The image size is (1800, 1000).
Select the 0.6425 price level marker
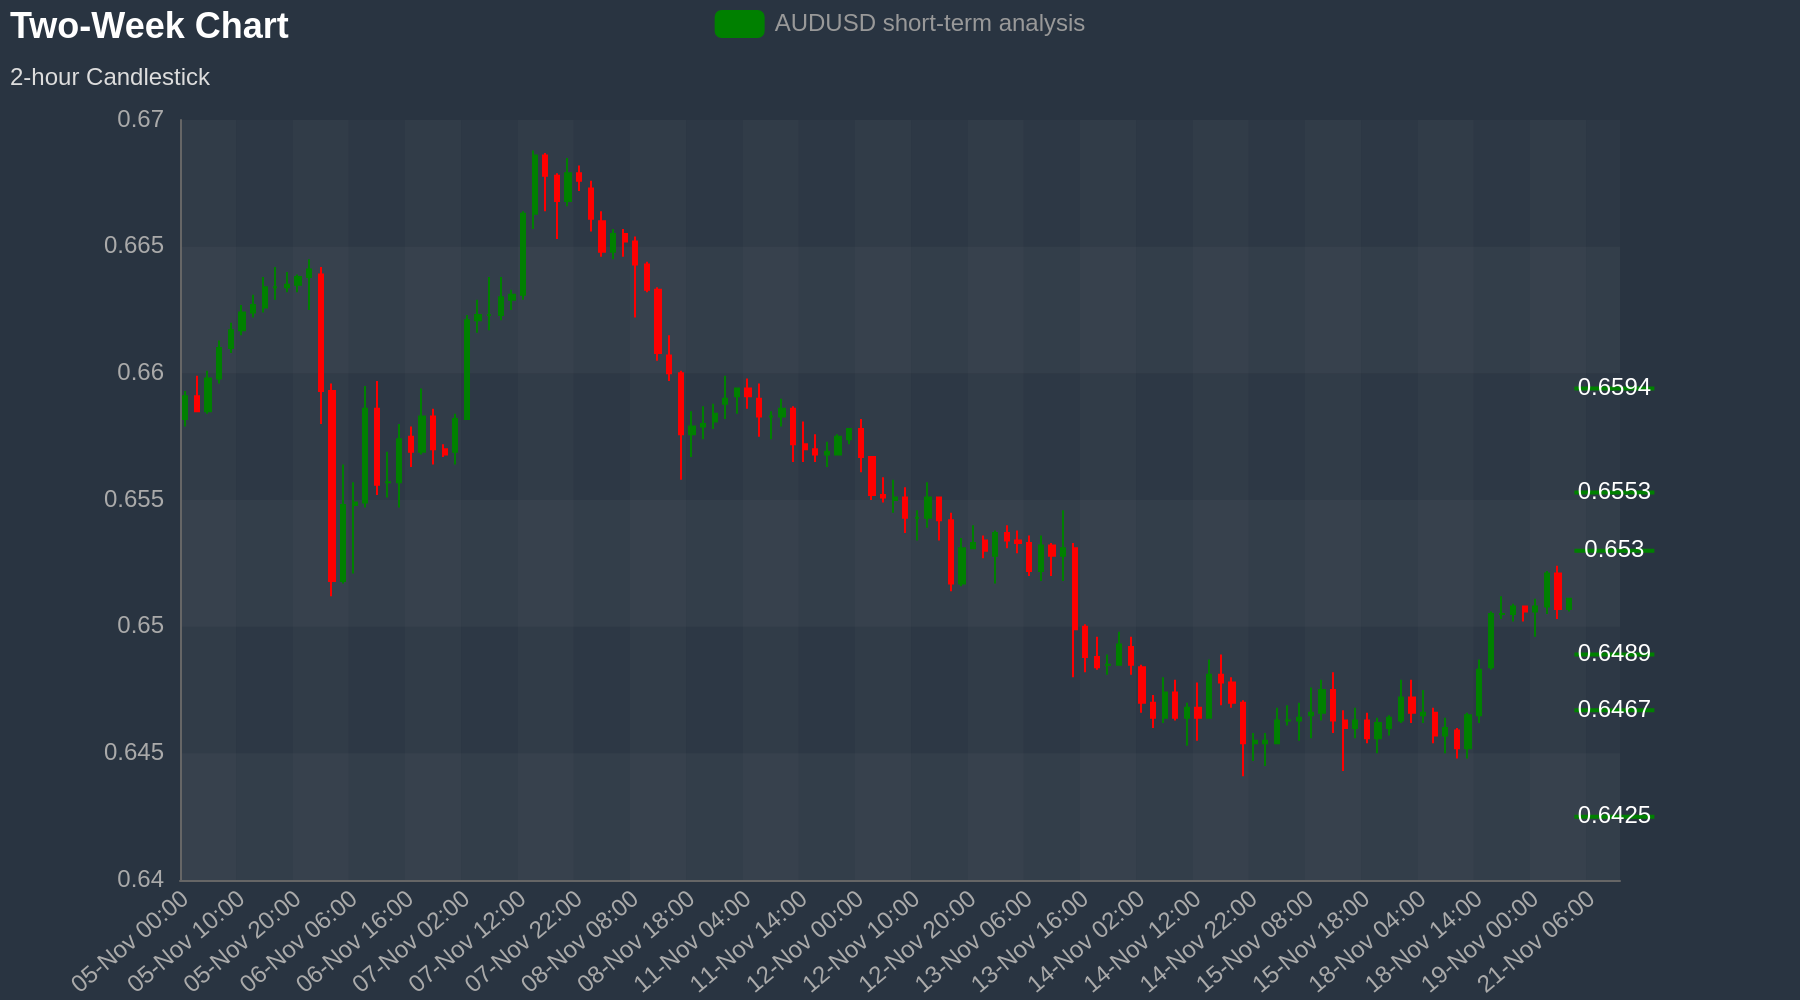tap(1614, 815)
